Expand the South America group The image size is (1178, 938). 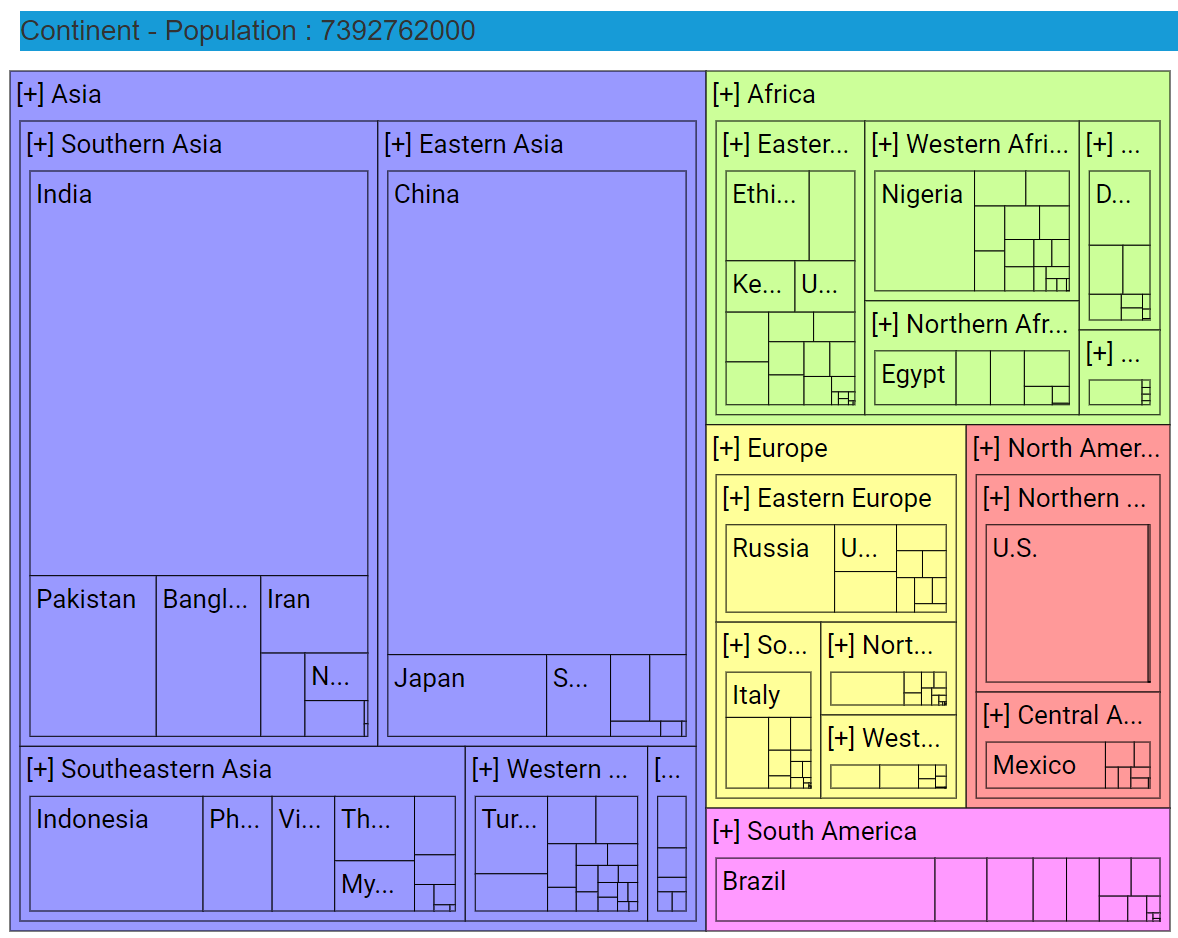(814, 831)
